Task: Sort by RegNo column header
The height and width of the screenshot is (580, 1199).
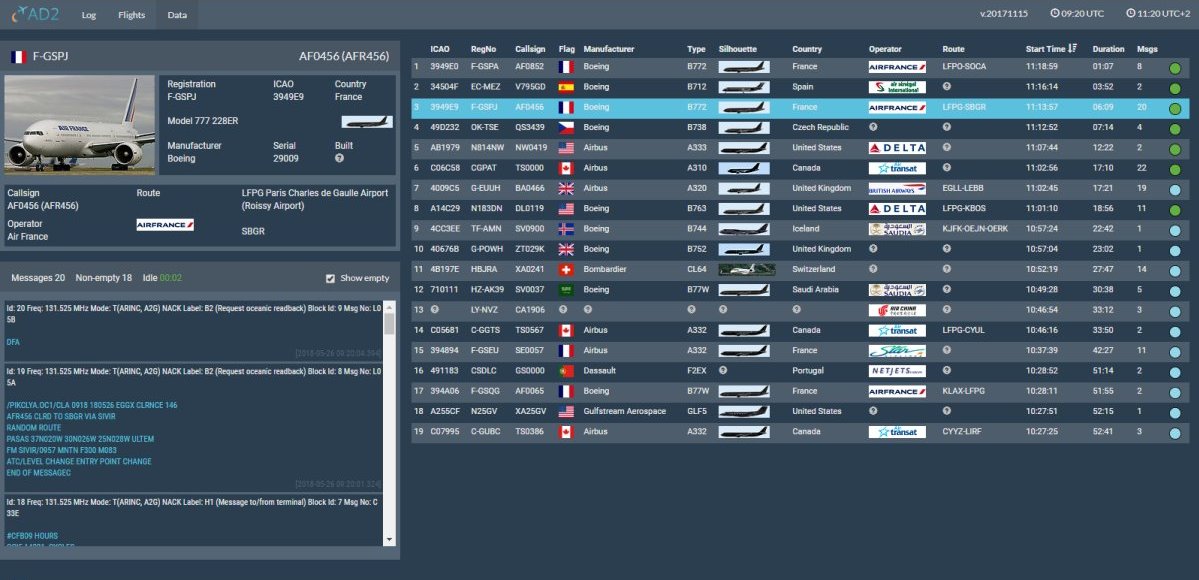Action: [483, 49]
